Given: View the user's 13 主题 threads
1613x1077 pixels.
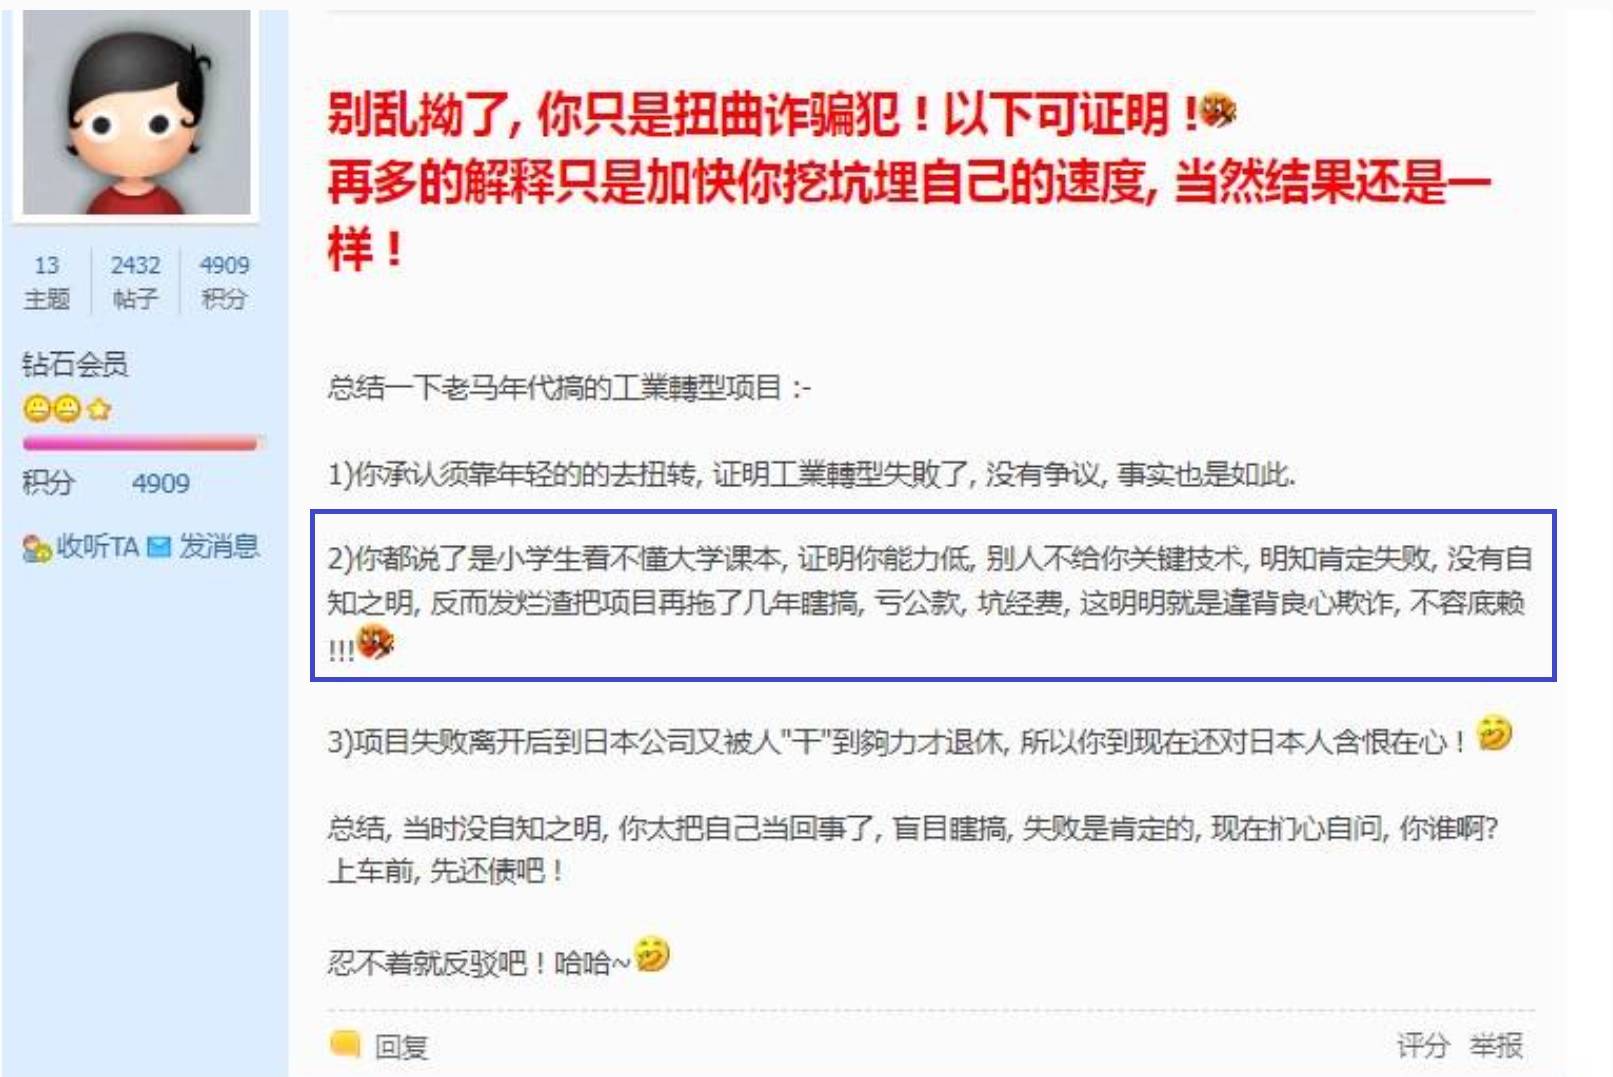Looking at the screenshot, I should [47, 282].
